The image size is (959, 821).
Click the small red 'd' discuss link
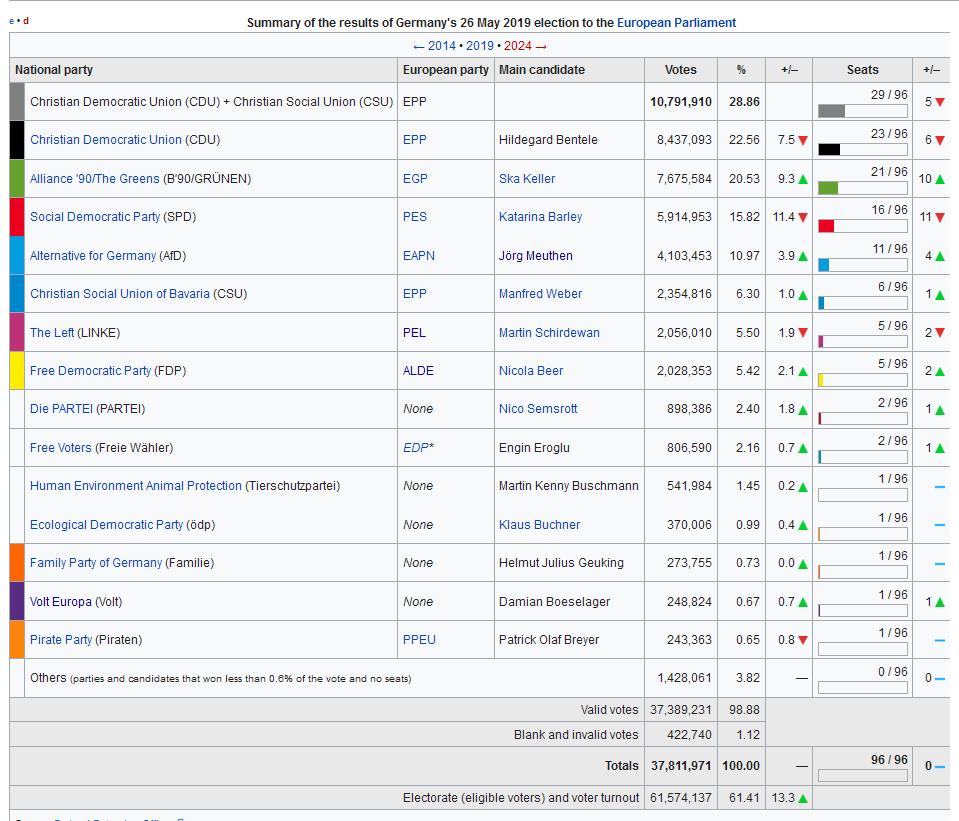click(x=26, y=21)
